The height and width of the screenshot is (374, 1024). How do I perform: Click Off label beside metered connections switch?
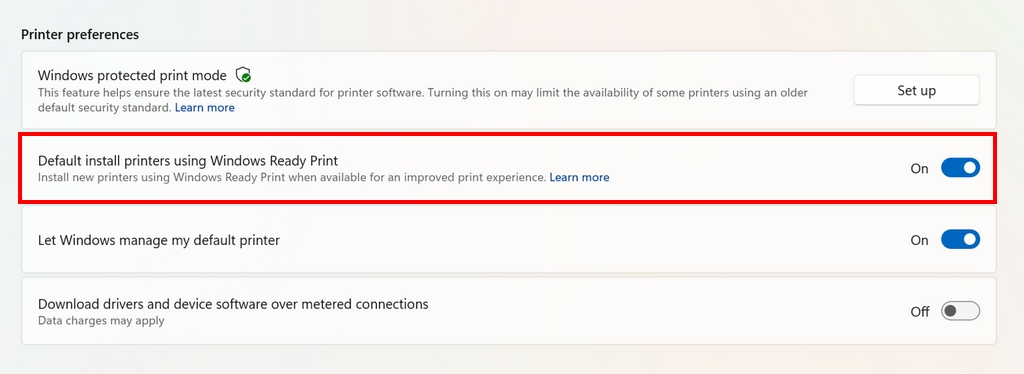(x=920, y=312)
